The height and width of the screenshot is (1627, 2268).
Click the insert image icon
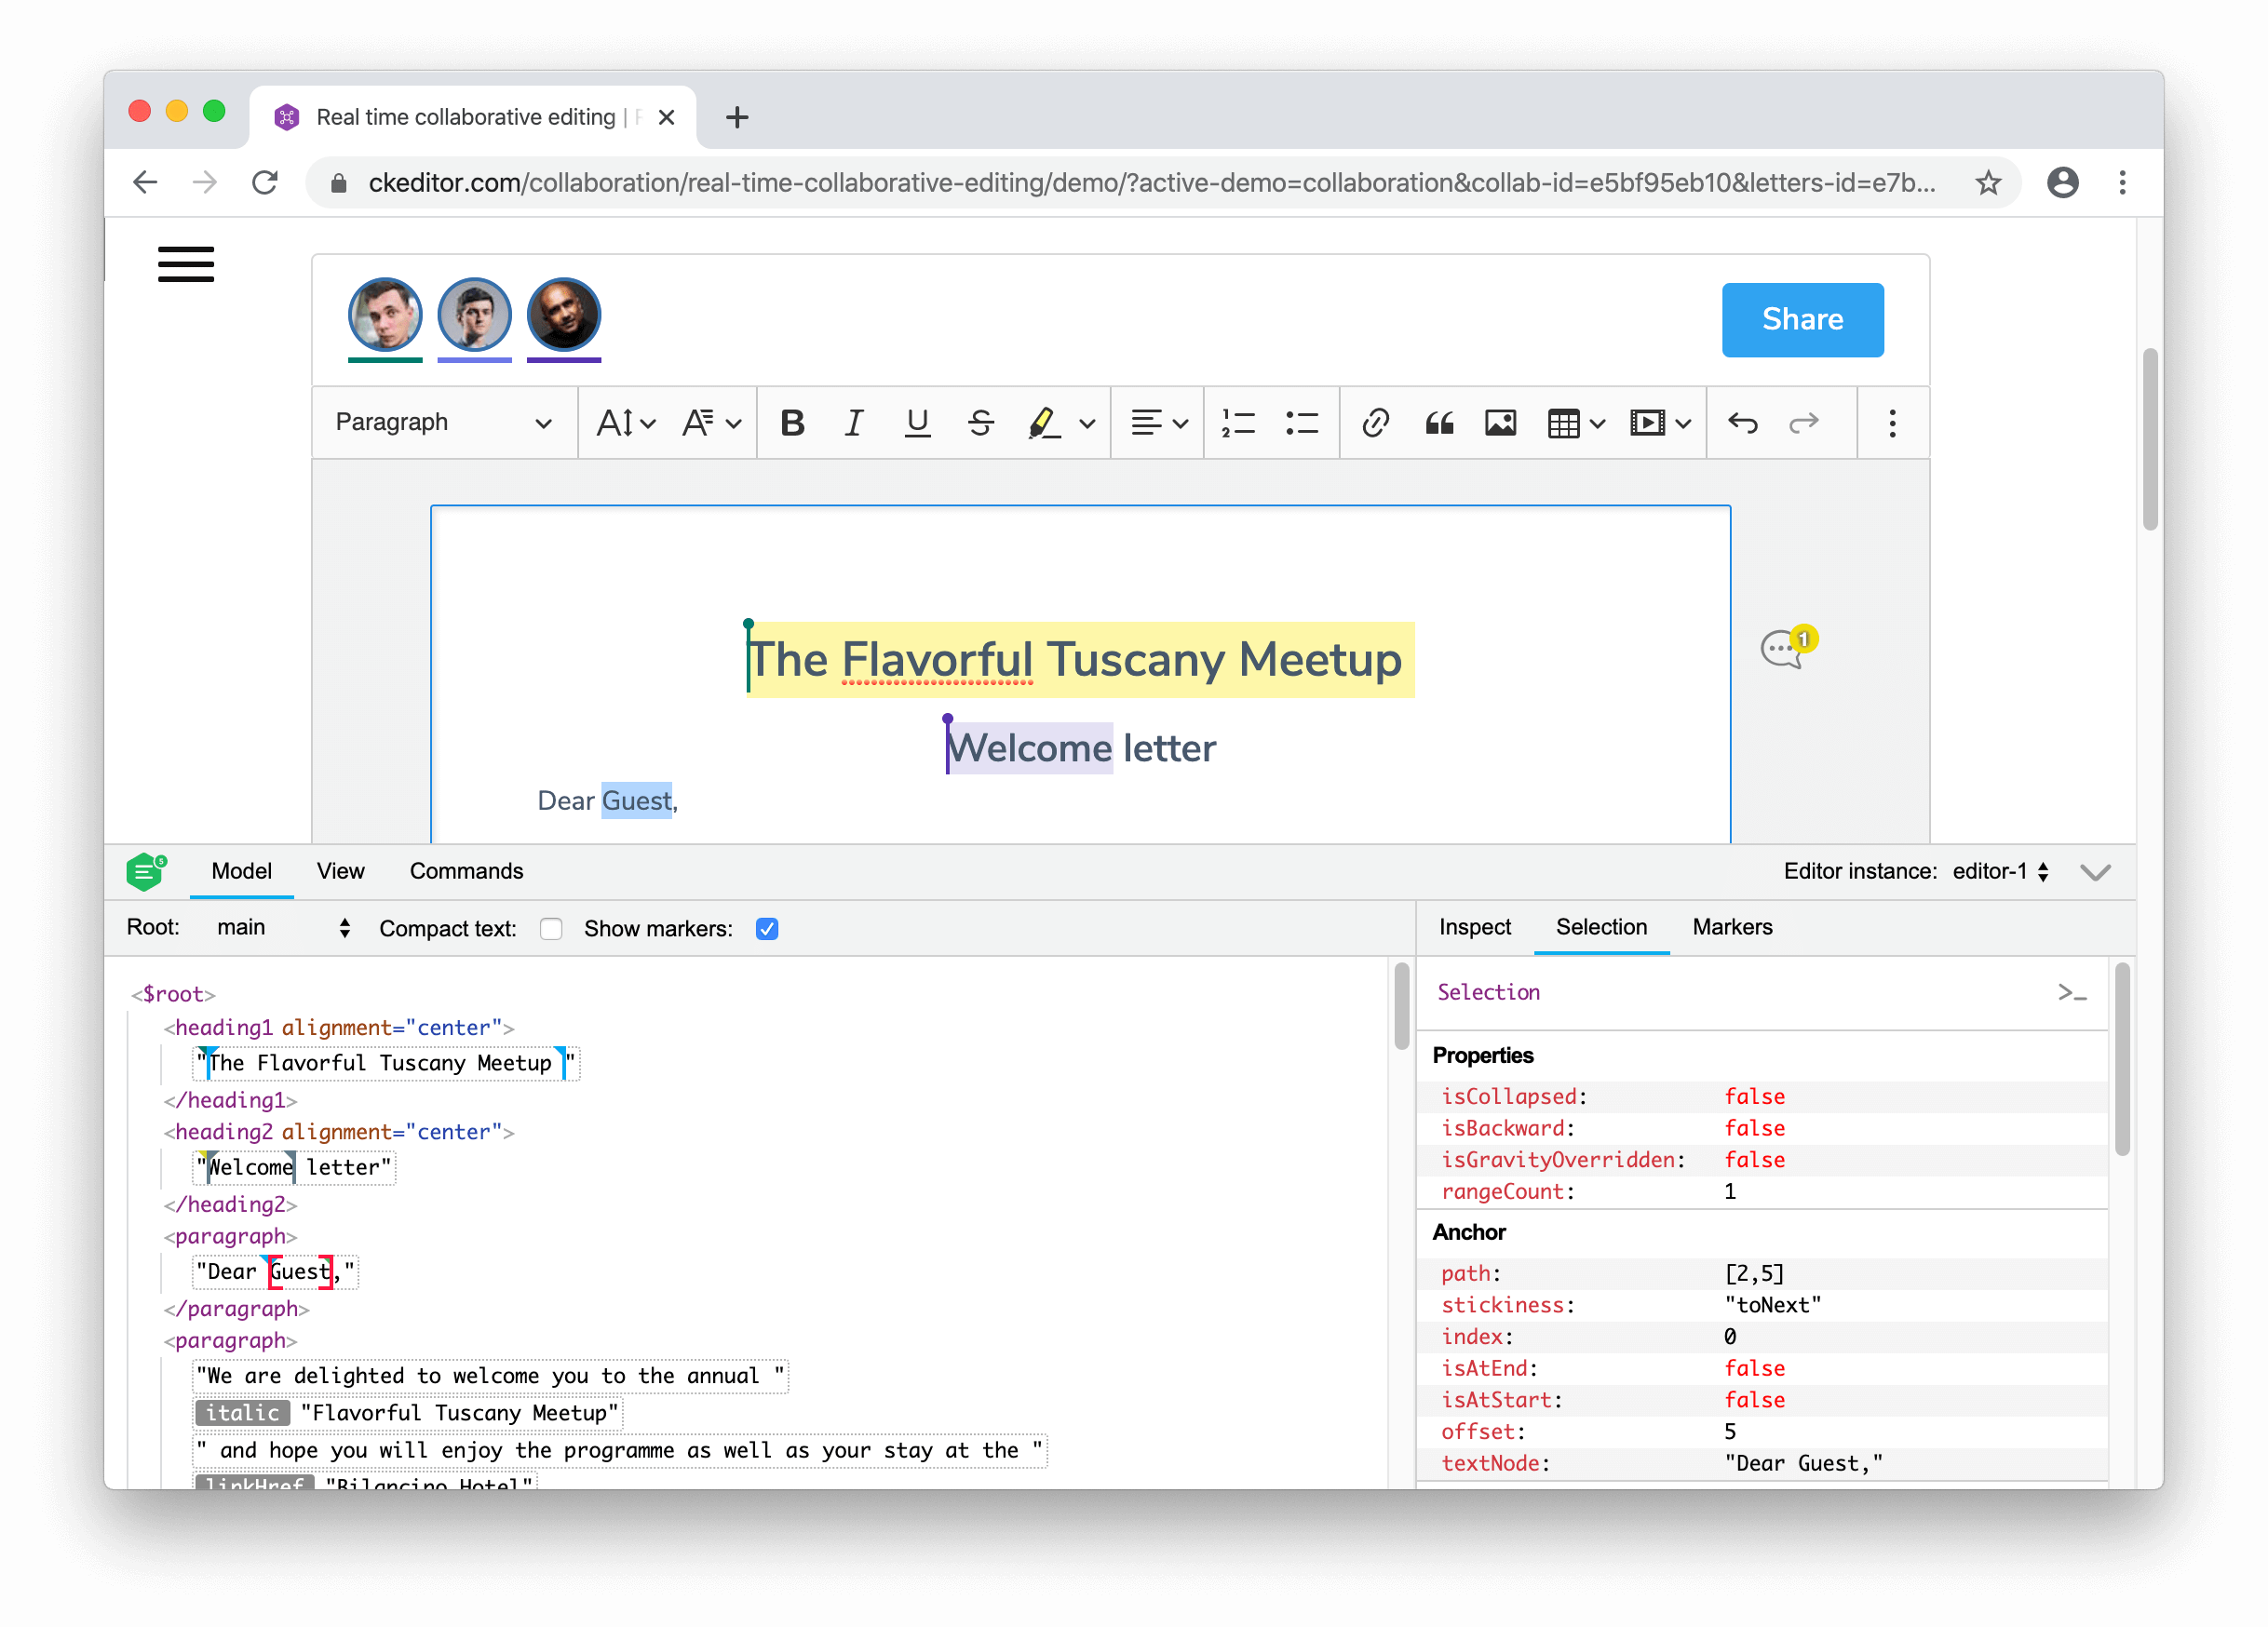tap(1500, 423)
